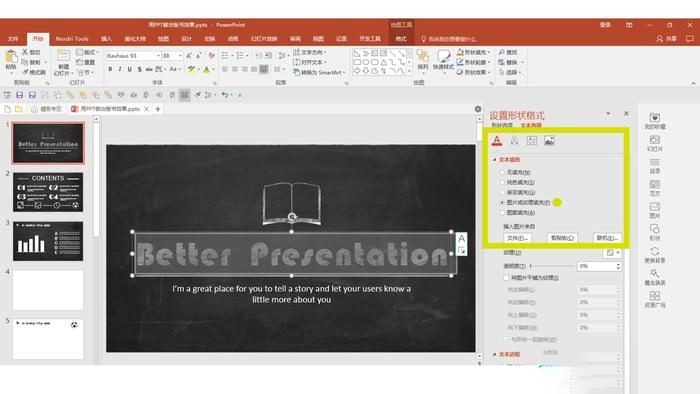Open the Bauhaus 93 font name dropdown
700x394 pixels.
point(133,56)
